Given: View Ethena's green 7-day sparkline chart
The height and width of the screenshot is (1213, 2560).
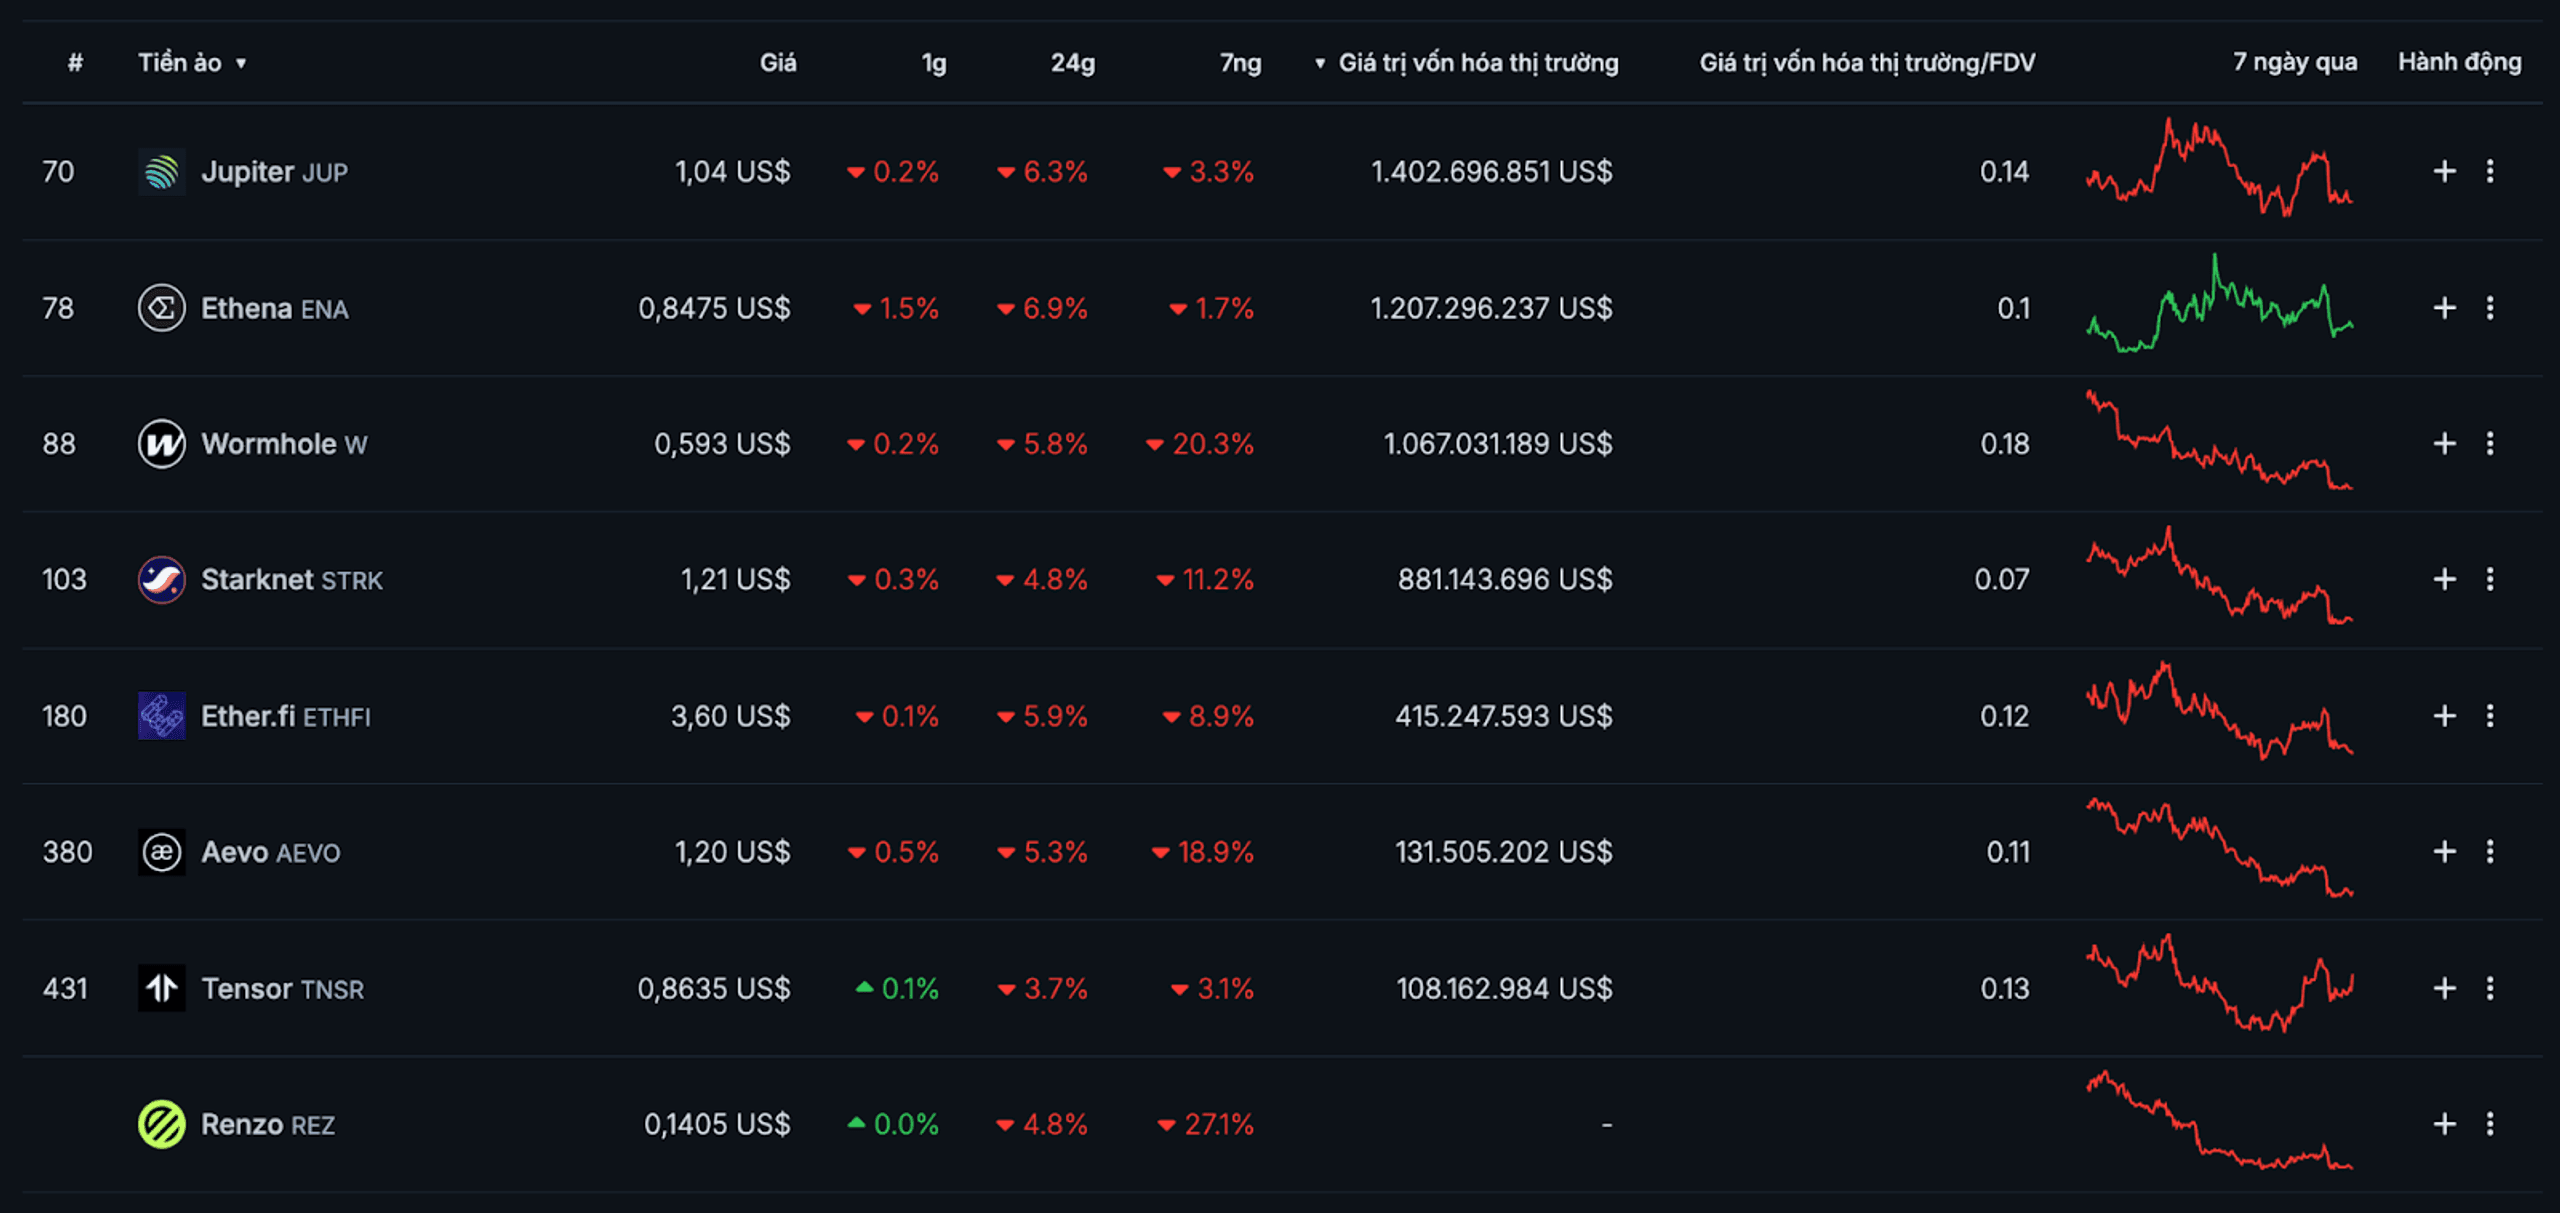Looking at the screenshot, I should coord(2220,303).
